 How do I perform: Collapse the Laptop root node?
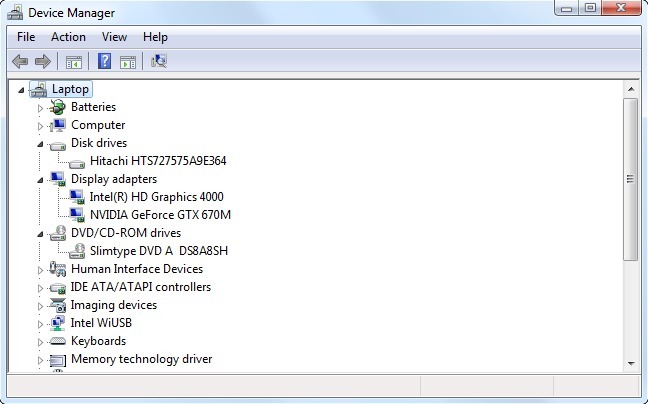click(21, 90)
